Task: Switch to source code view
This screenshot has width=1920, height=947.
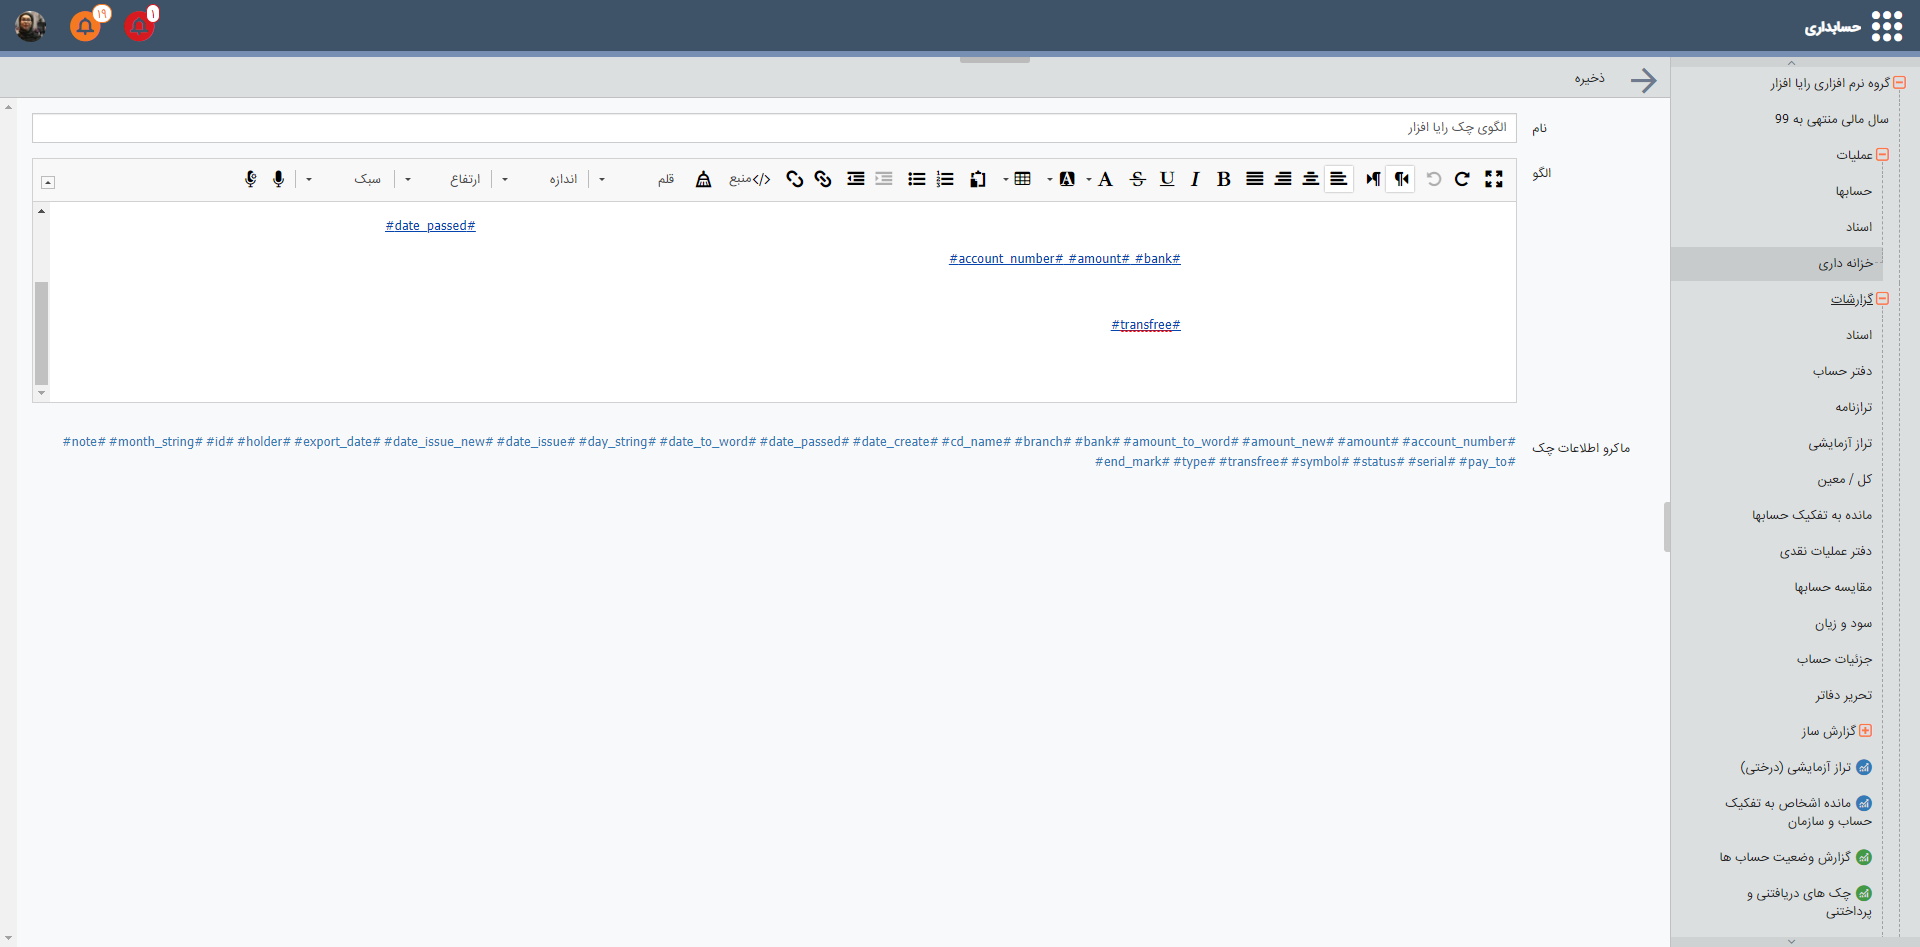Action: click(x=750, y=179)
